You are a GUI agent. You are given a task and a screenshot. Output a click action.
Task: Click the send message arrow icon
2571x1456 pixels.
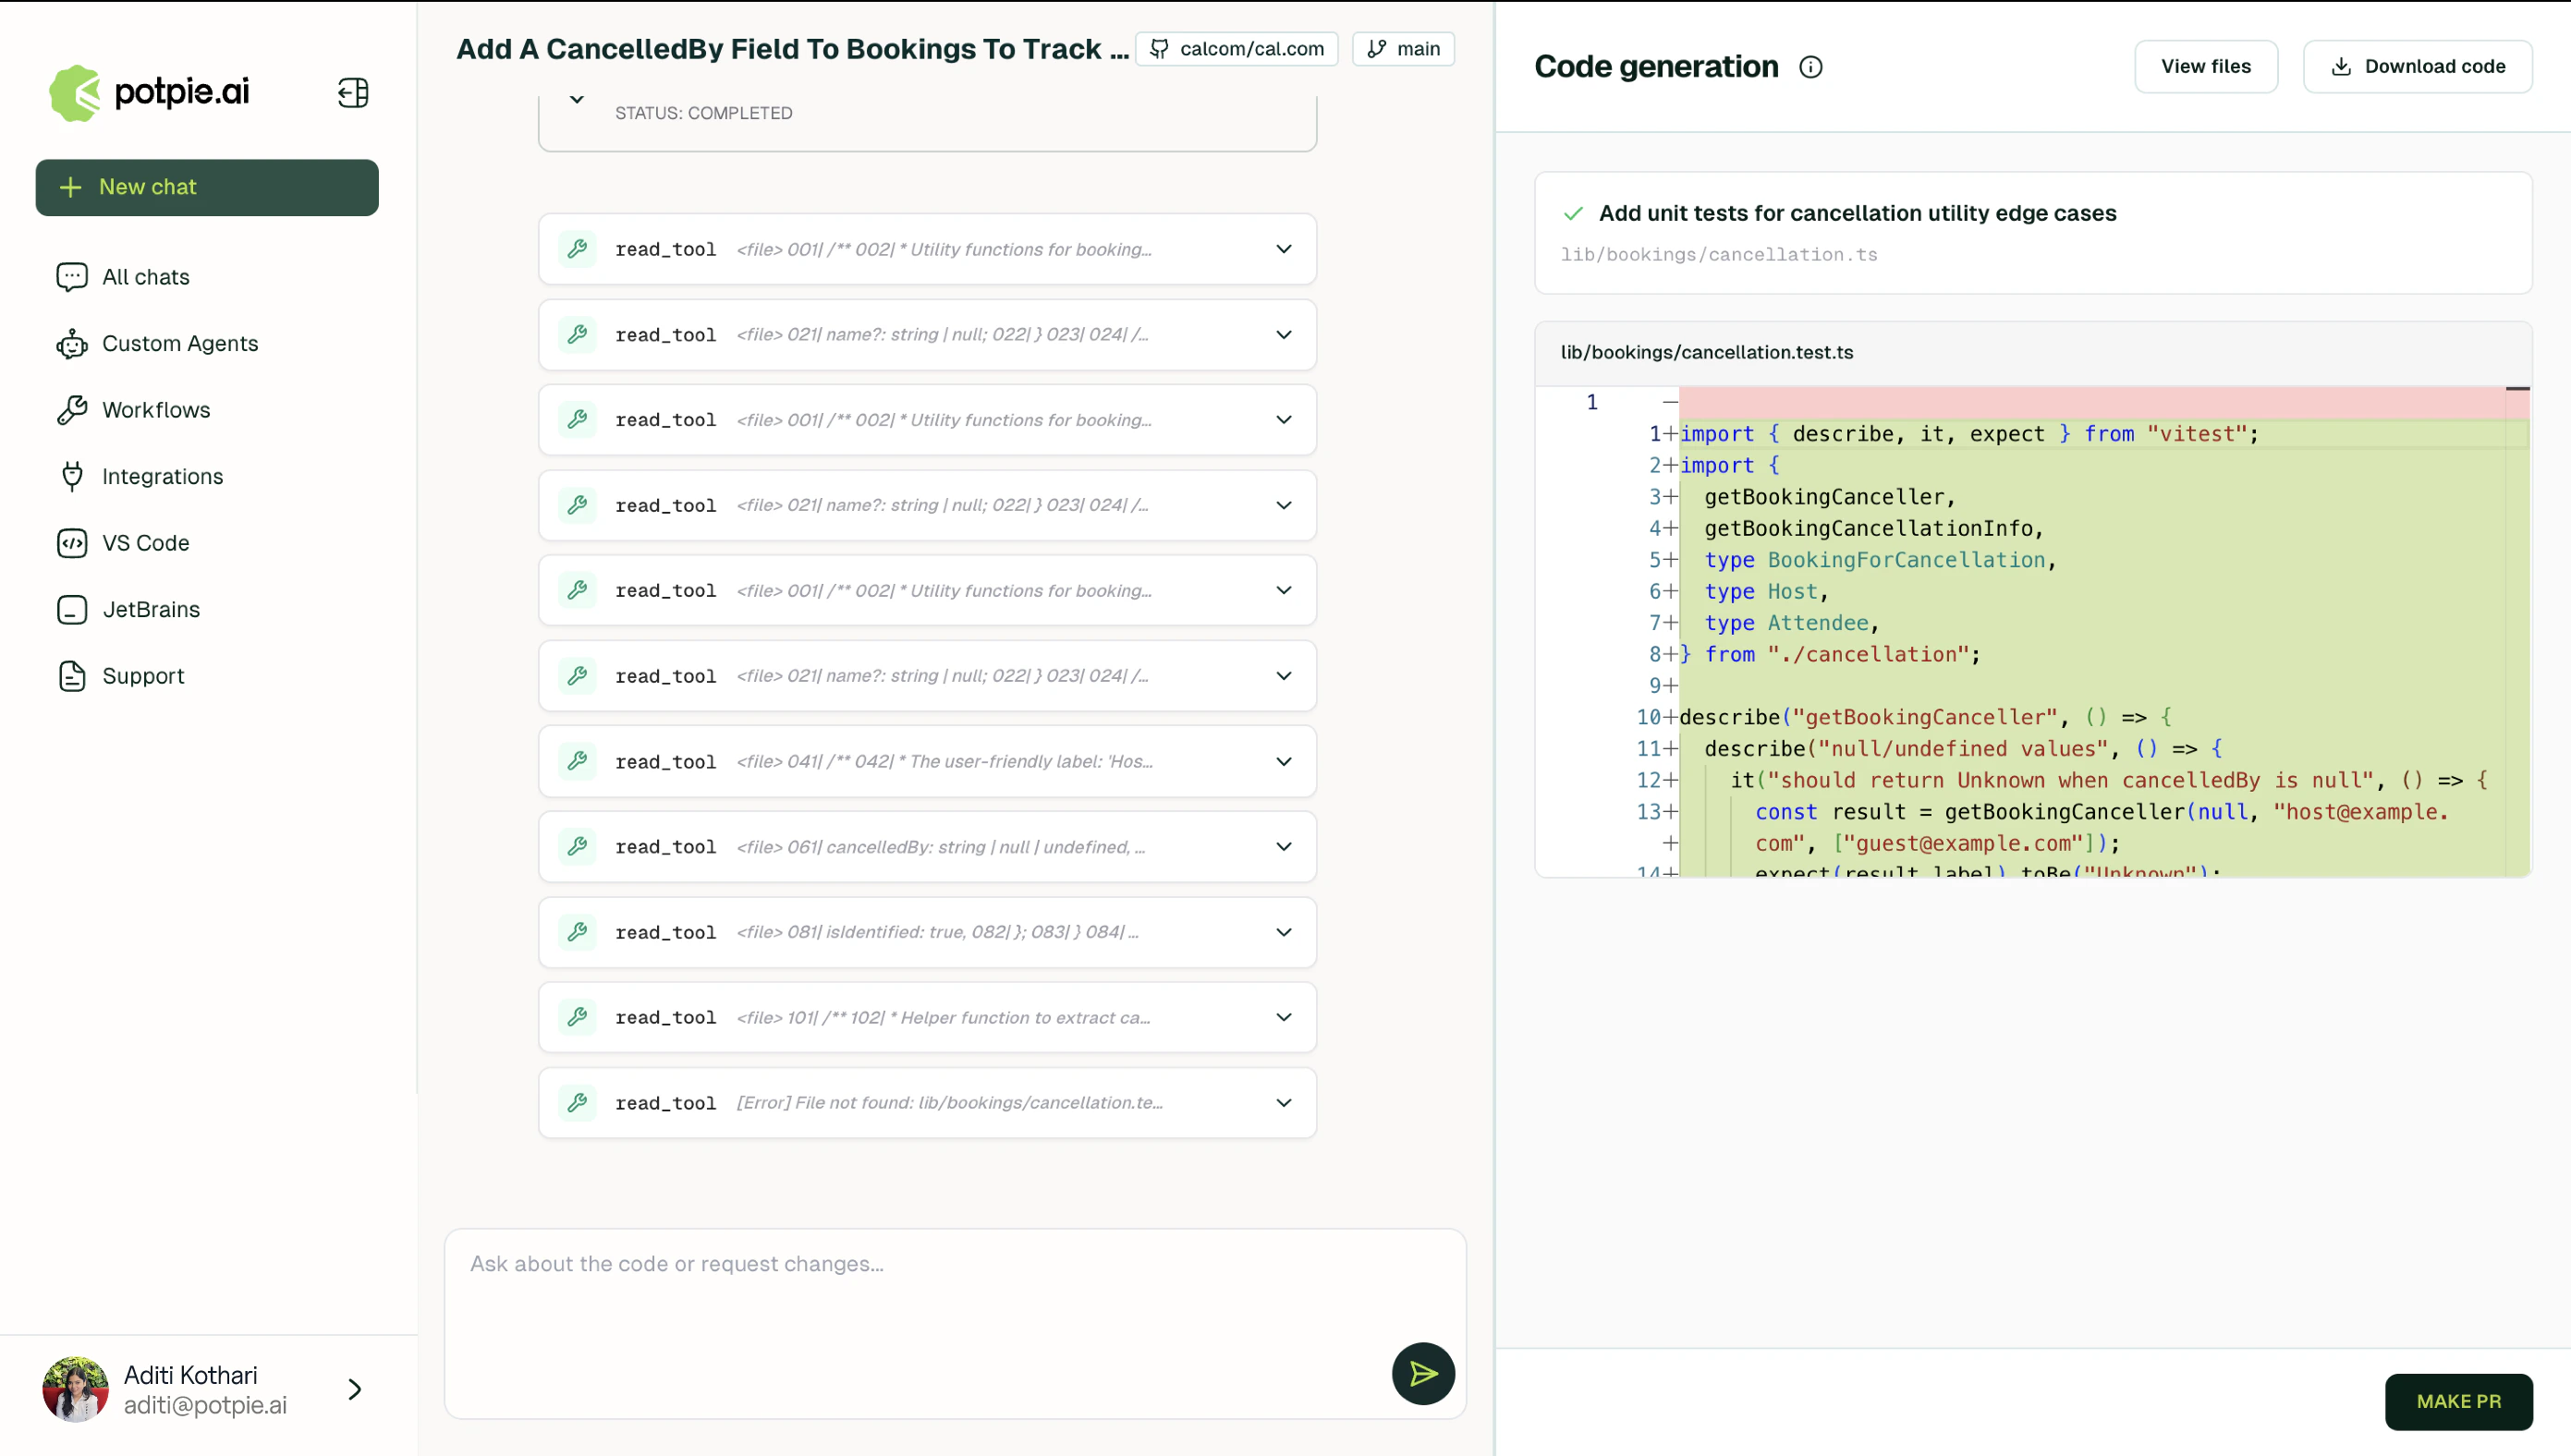tap(1422, 1373)
